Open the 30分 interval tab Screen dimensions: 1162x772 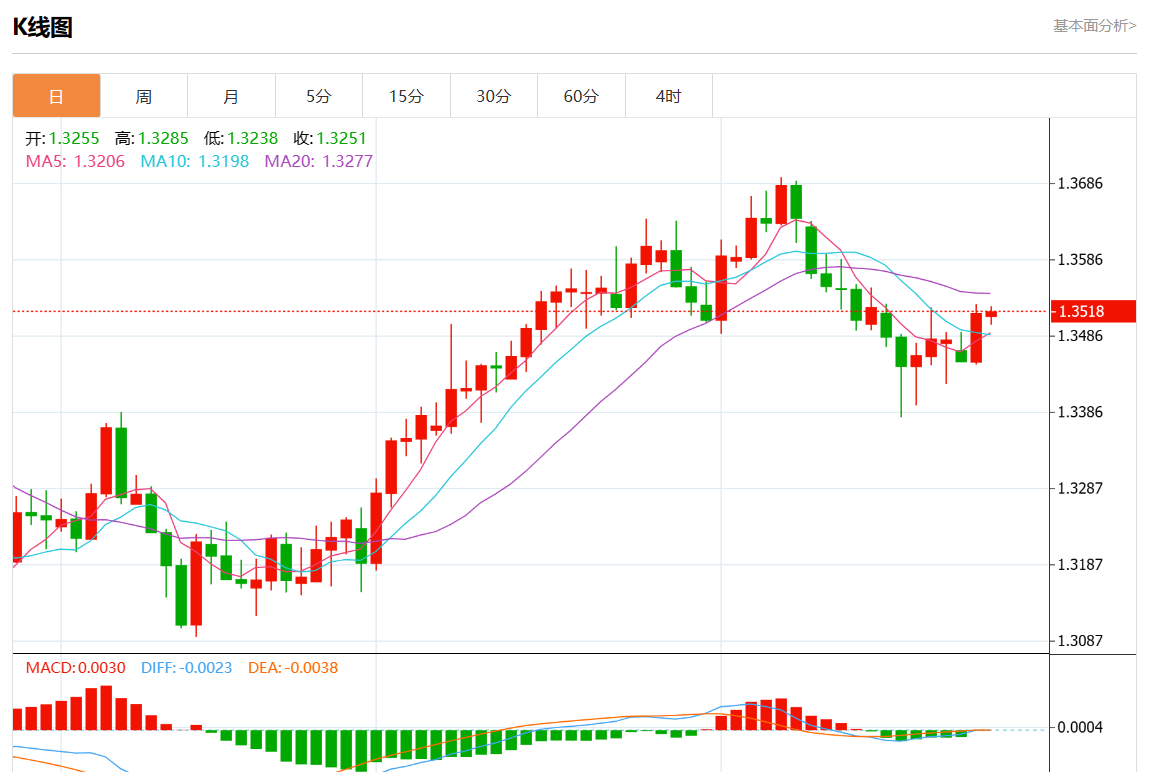coord(494,96)
